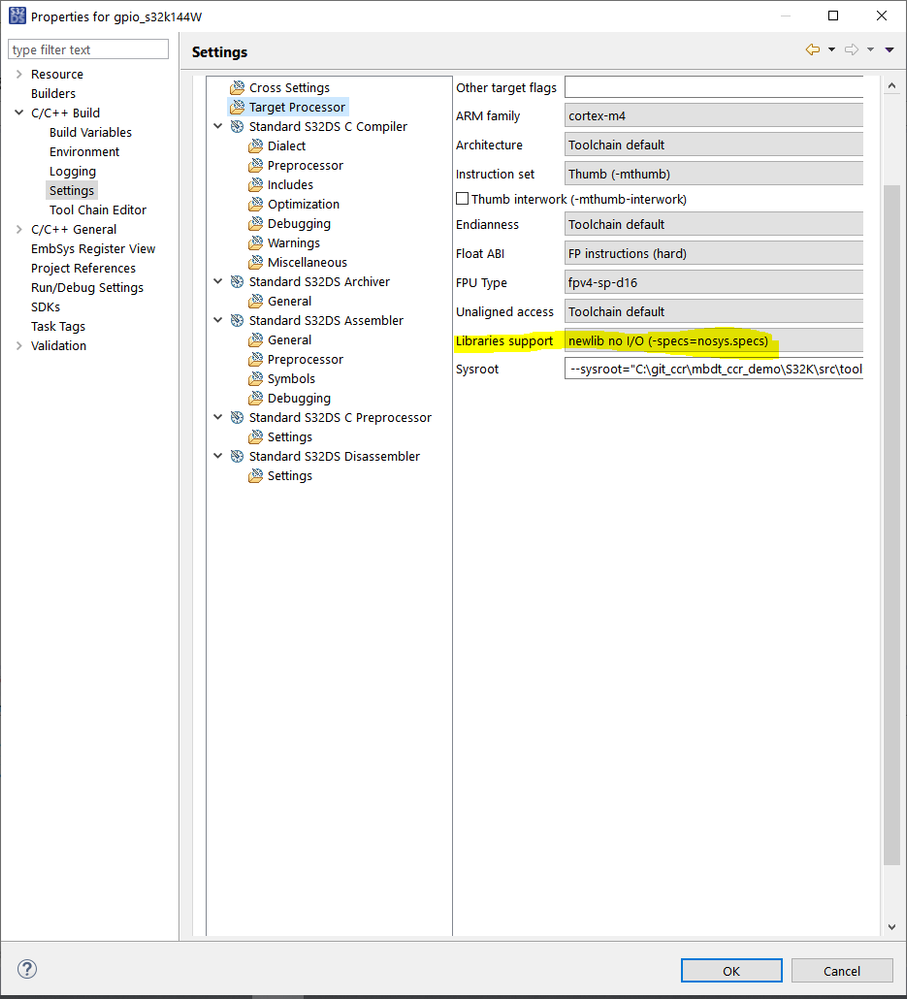907x999 pixels.
Task: Click the Cross Settings page icon
Action: [x=237, y=87]
